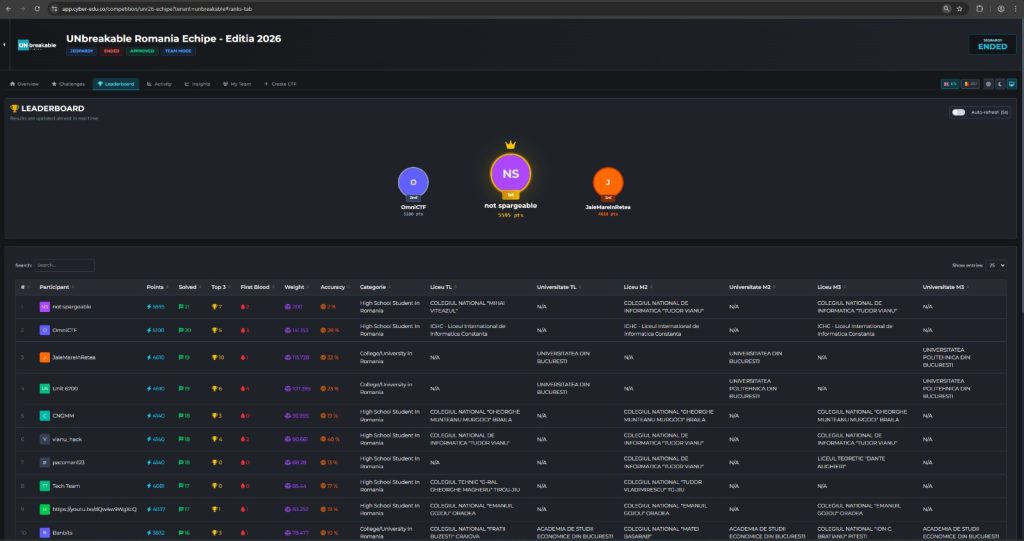Open the My Team page
Screen dimensions: 1024x541
coord(237,84)
